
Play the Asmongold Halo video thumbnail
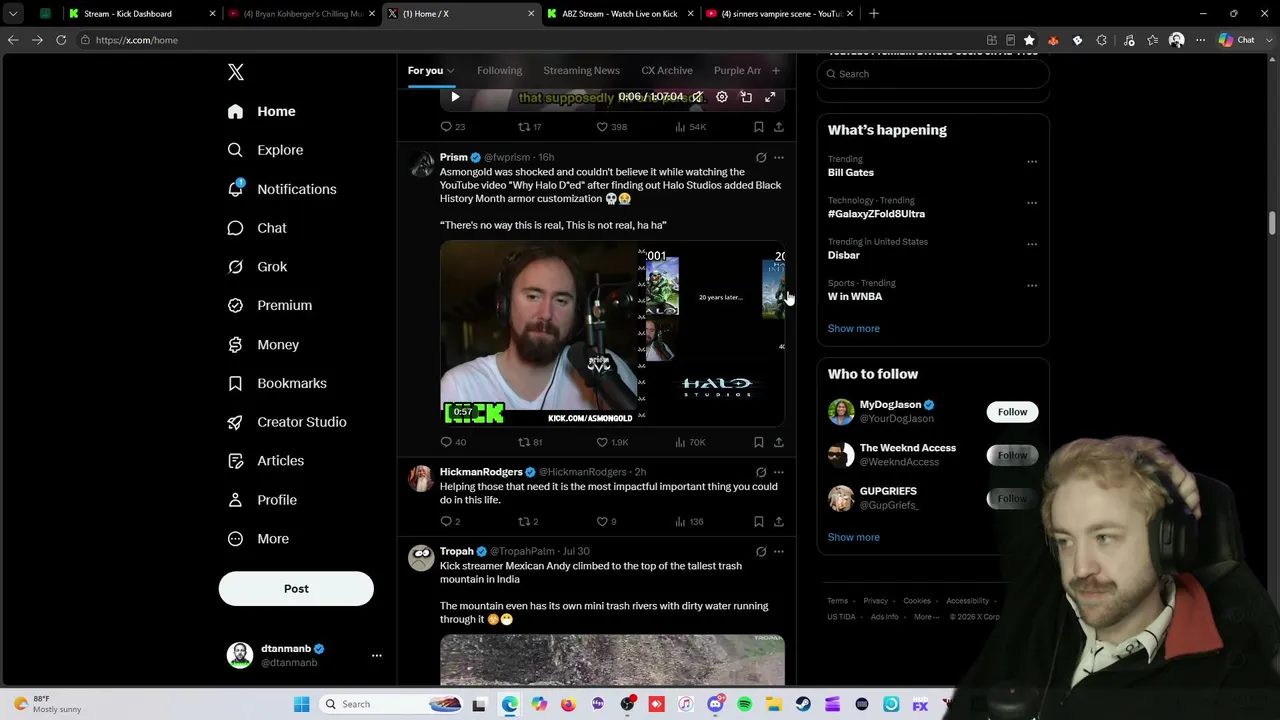[612, 333]
